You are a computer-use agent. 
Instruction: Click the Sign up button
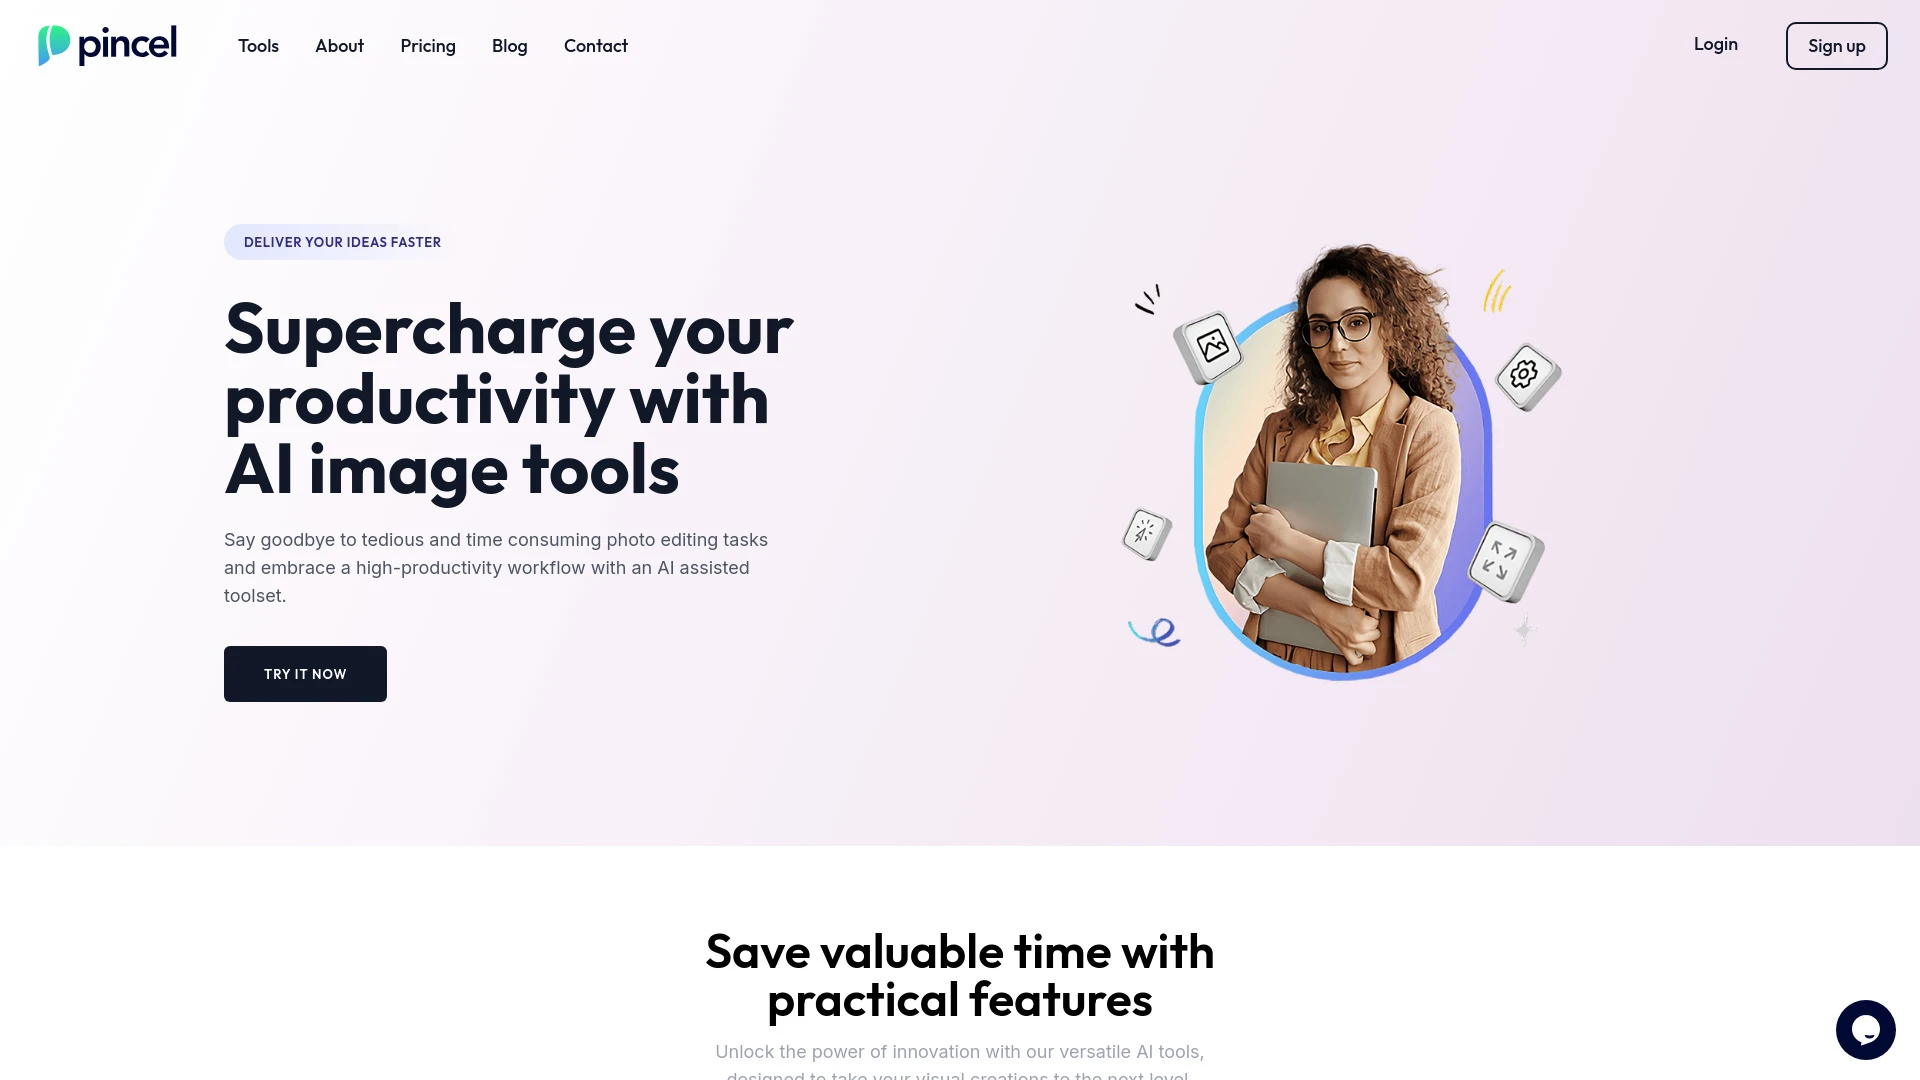pos(1836,45)
